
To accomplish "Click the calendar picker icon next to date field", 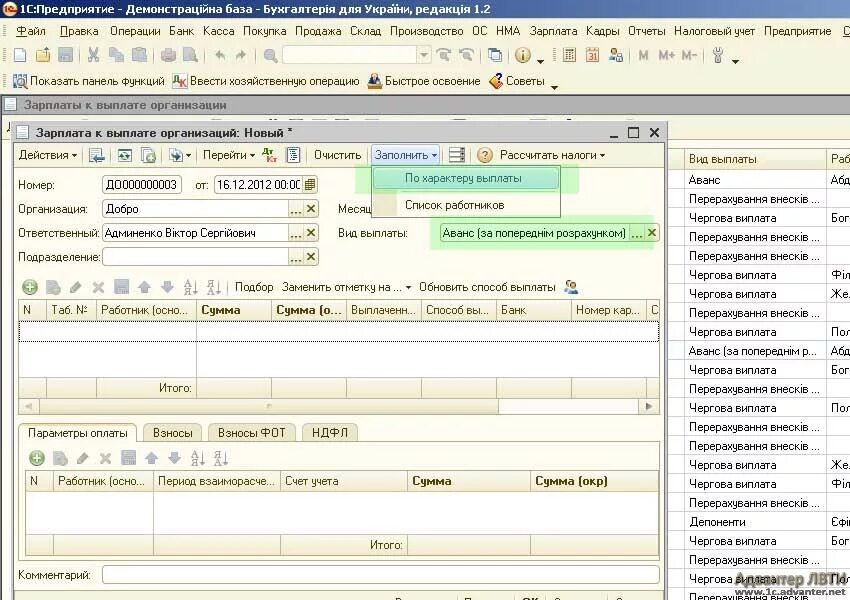I will (x=310, y=185).
